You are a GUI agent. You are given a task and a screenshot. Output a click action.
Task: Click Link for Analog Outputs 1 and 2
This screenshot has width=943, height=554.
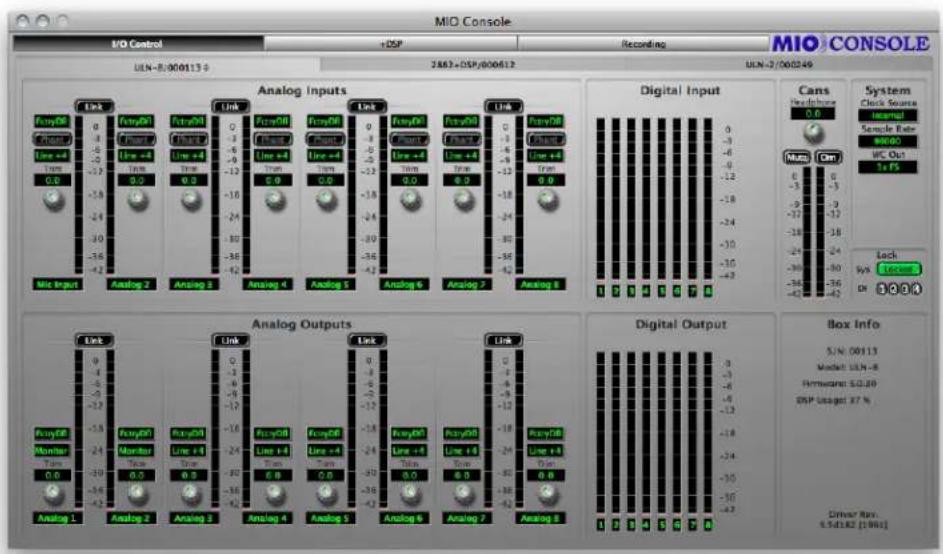coord(94,340)
